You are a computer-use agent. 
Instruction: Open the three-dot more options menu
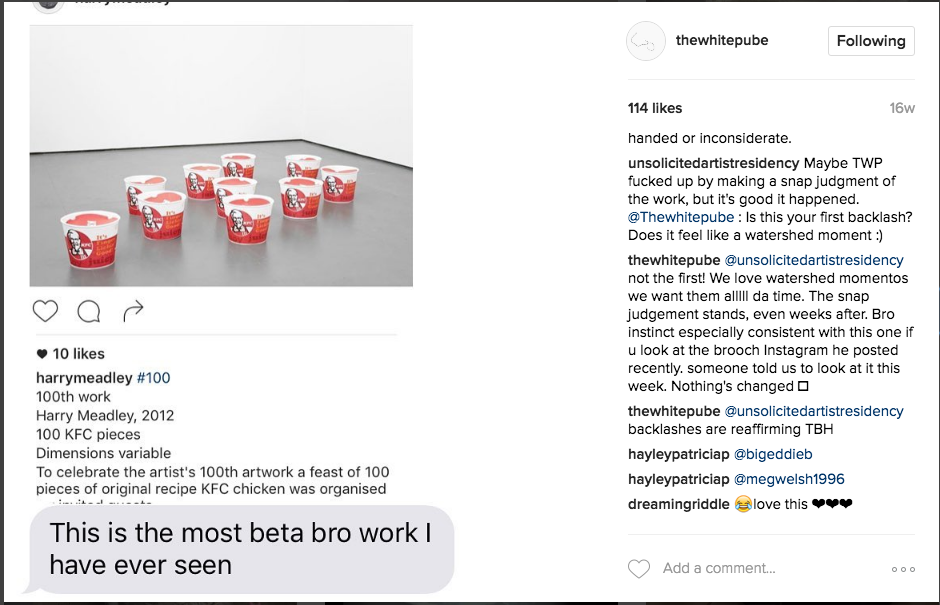click(903, 569)
